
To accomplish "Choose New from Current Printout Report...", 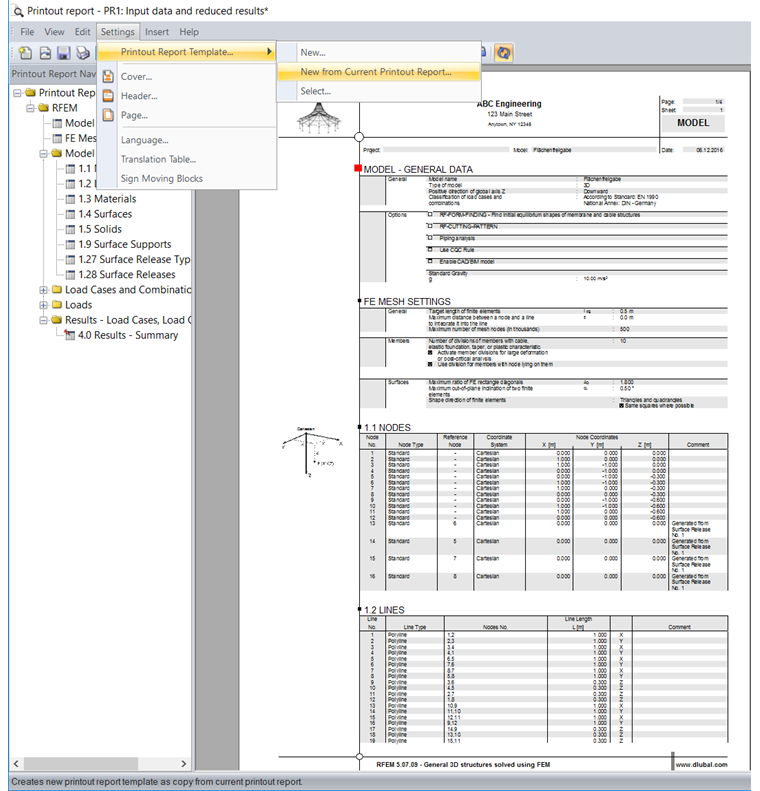I will tap(379, 72).
